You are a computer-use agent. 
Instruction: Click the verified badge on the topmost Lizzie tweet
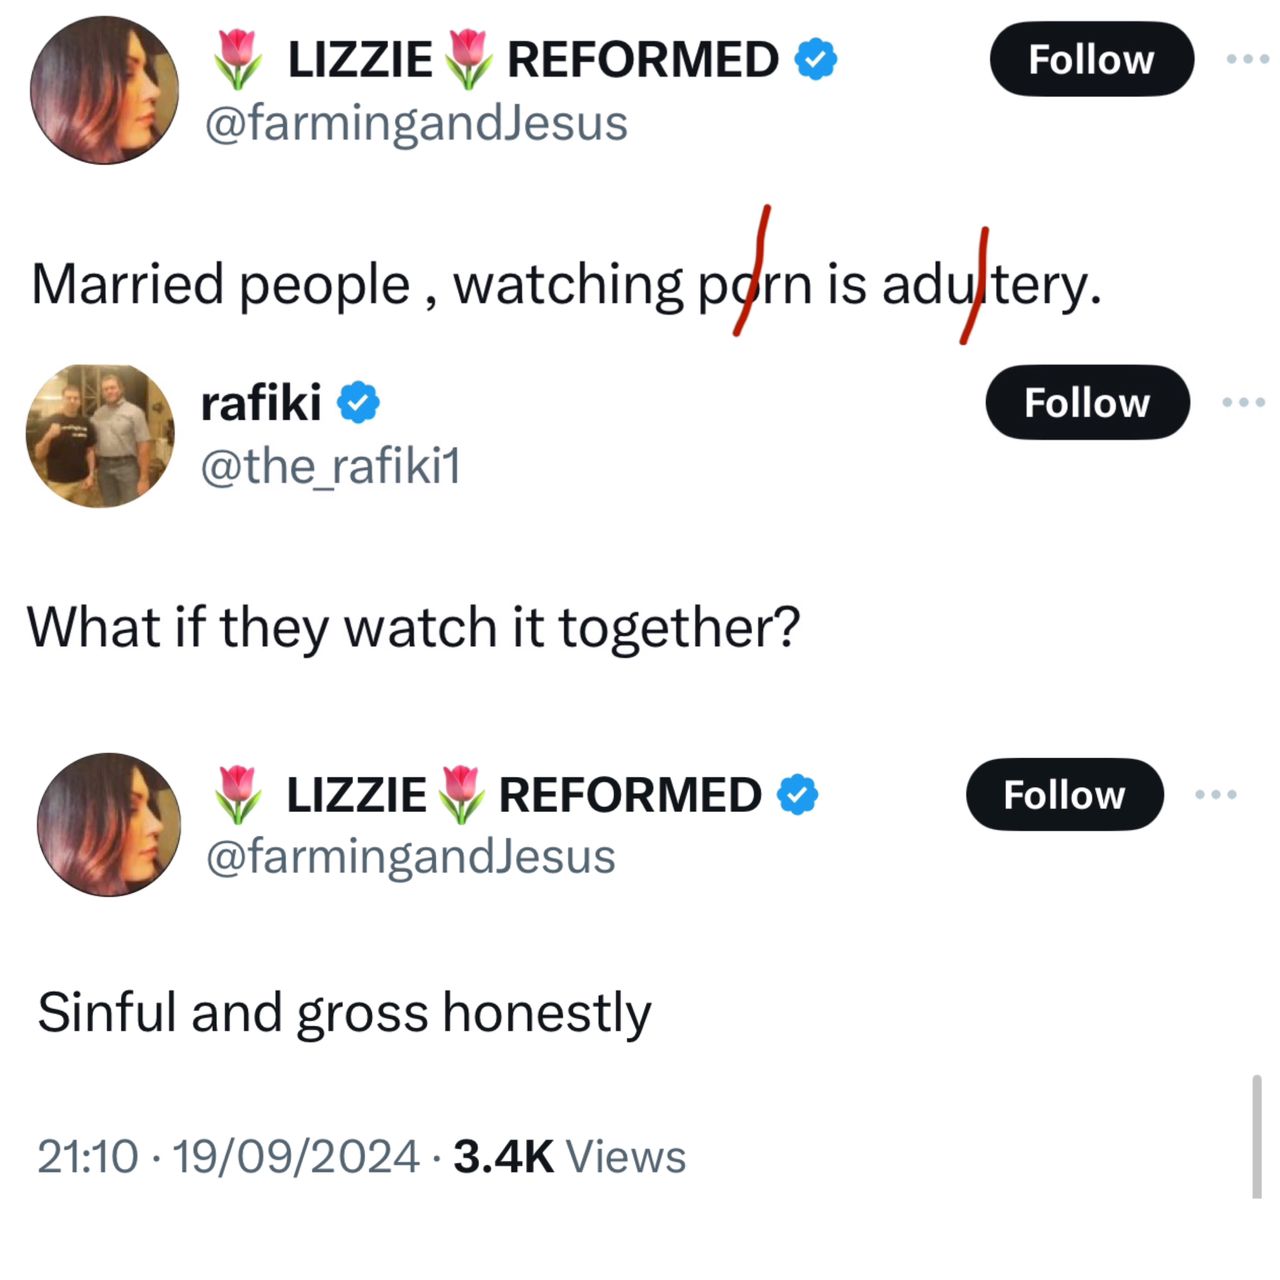[815, 60]
